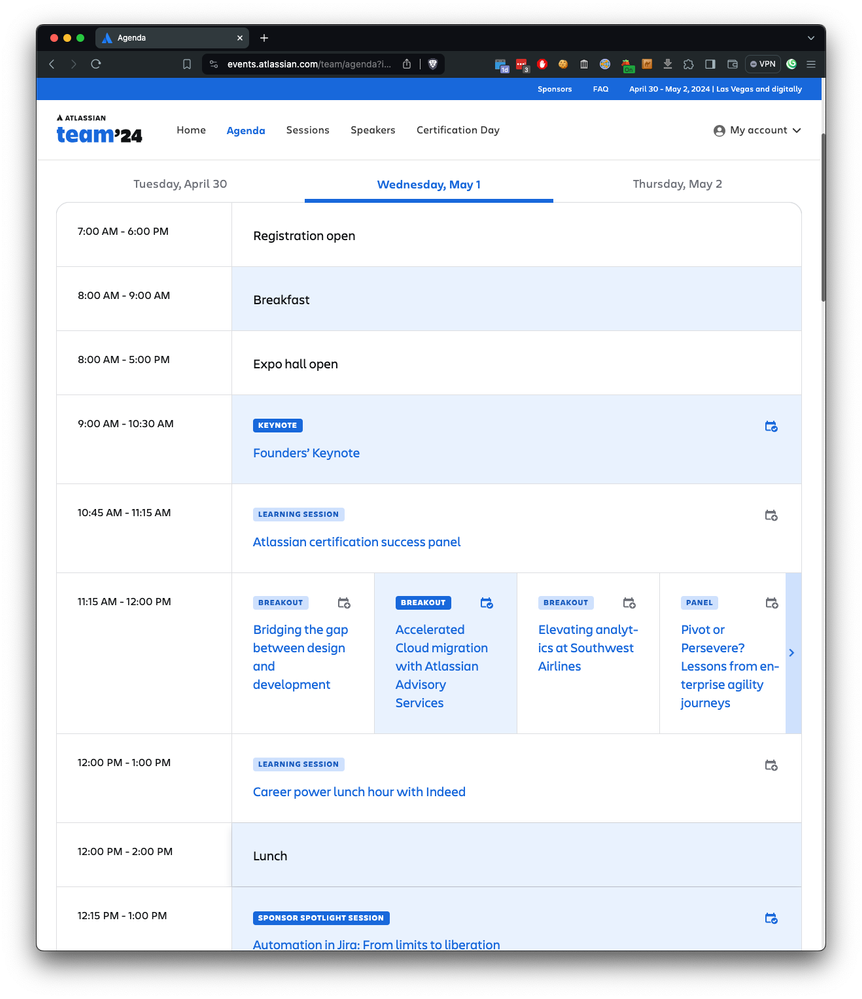
Task: Show next sessions with right chevron arrow
Action: click(x=792, y=653)
